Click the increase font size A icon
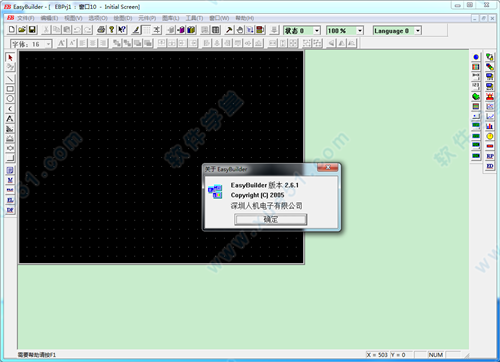Image resolution: width=500 pixels, height=362 pixels. 61,43
